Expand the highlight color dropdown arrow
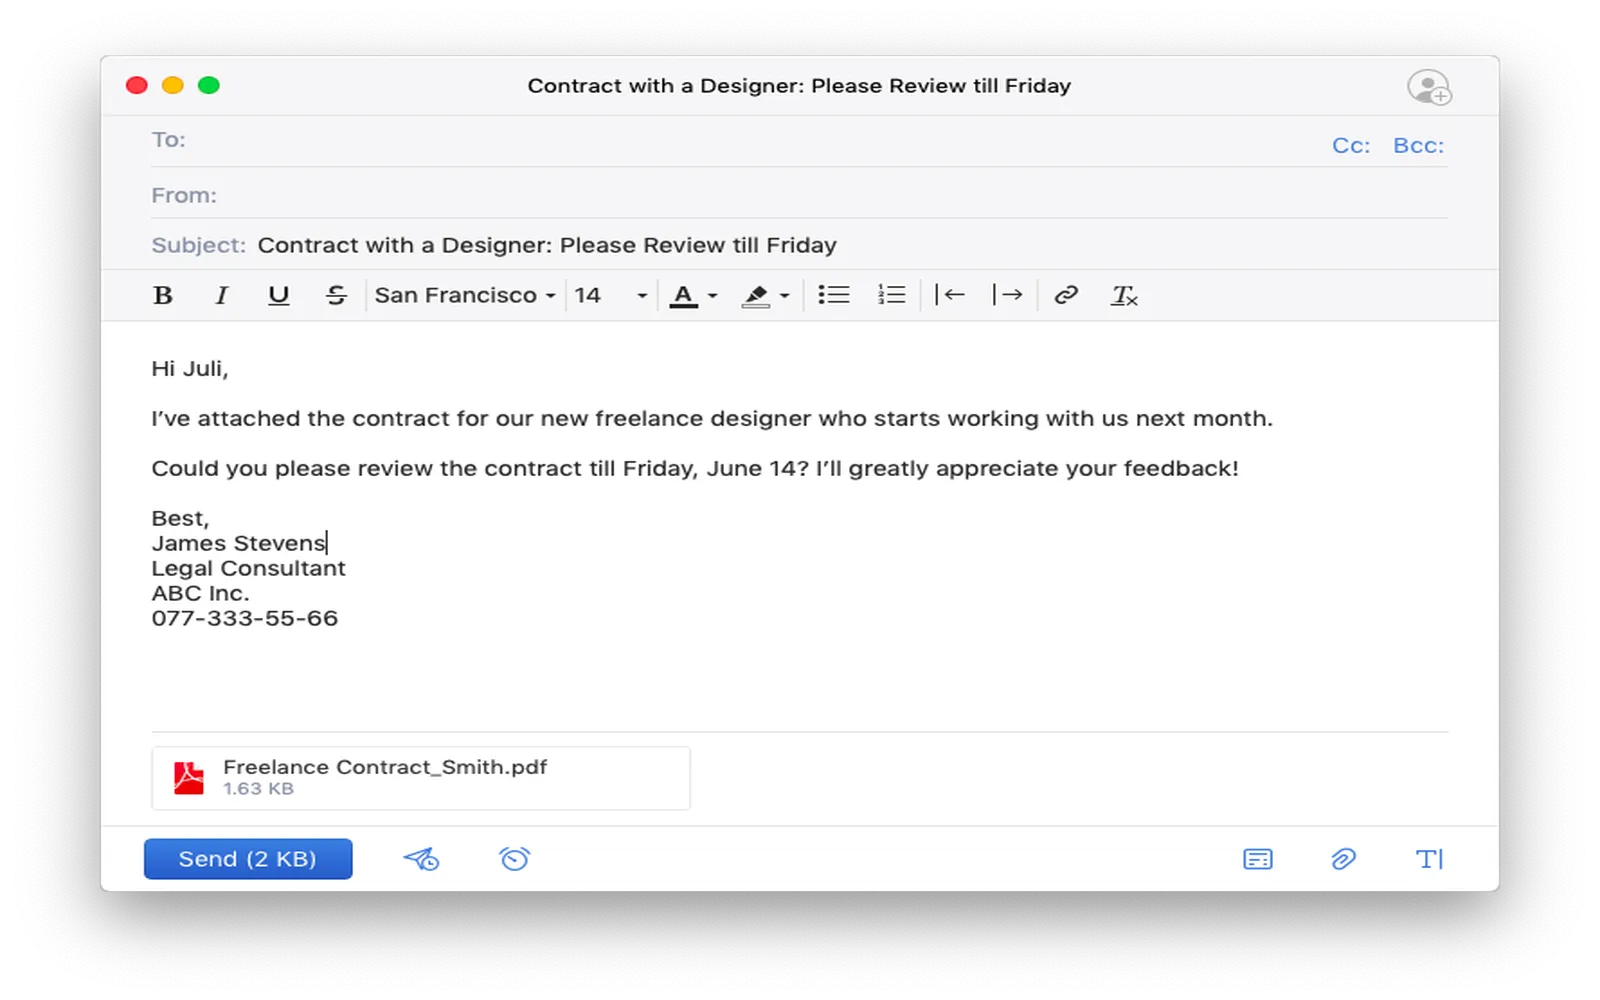1600x1000 pixels. [x=785, y=296]
